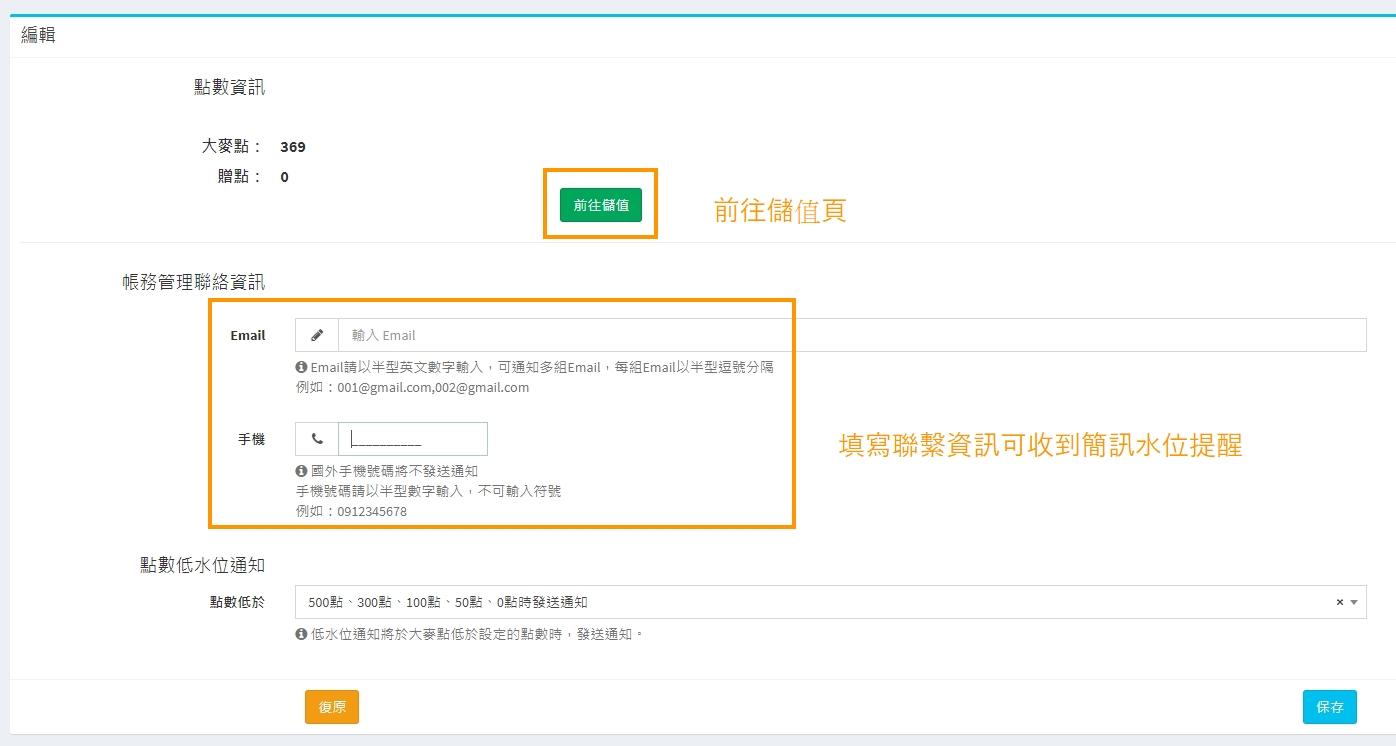Click the orange 復原 button

pyautogui.click(x=332, y=707)
